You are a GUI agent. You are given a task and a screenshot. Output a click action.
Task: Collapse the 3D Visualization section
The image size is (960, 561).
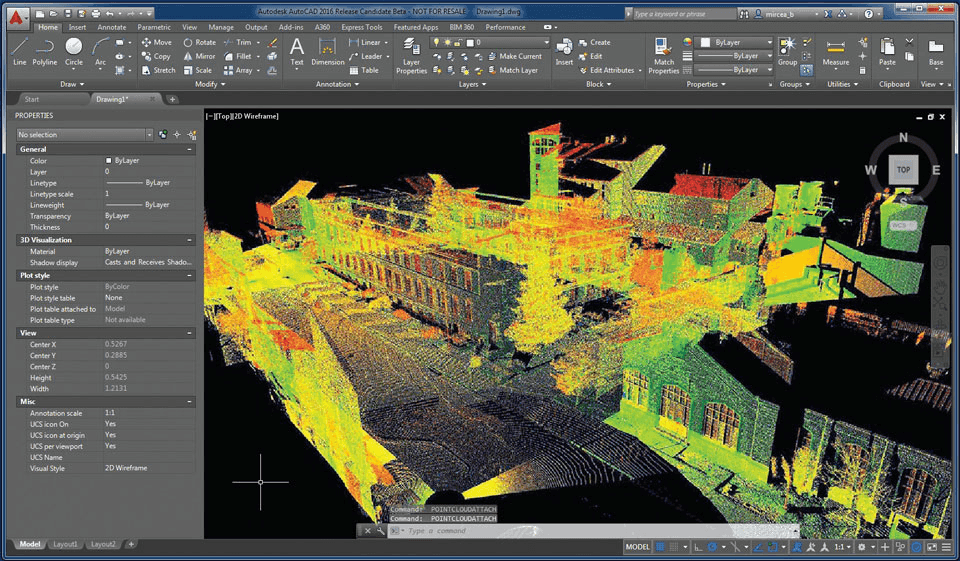189,239
